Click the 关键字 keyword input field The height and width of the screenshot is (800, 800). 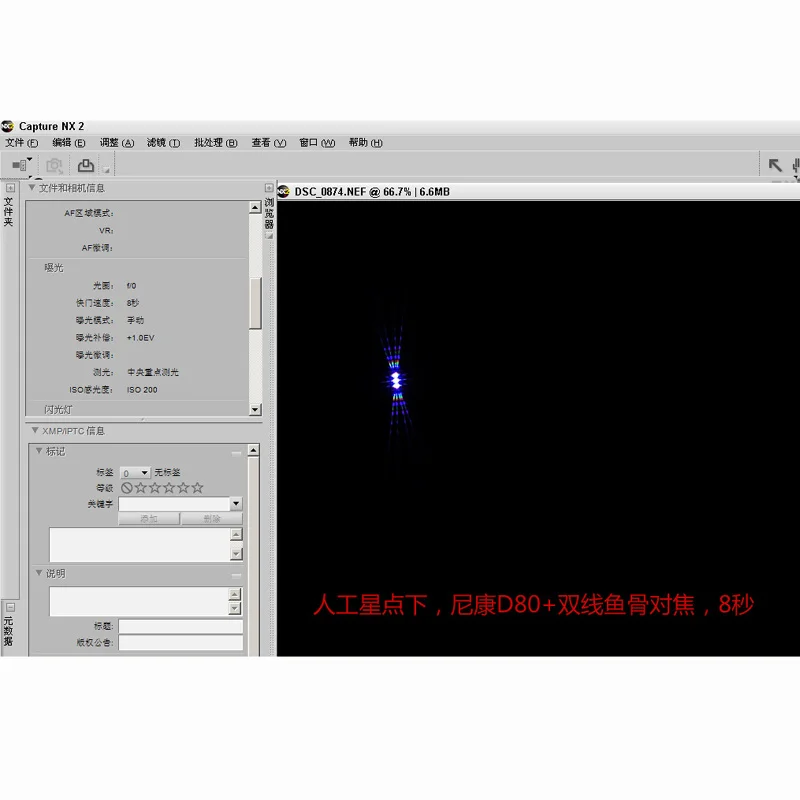174,504
